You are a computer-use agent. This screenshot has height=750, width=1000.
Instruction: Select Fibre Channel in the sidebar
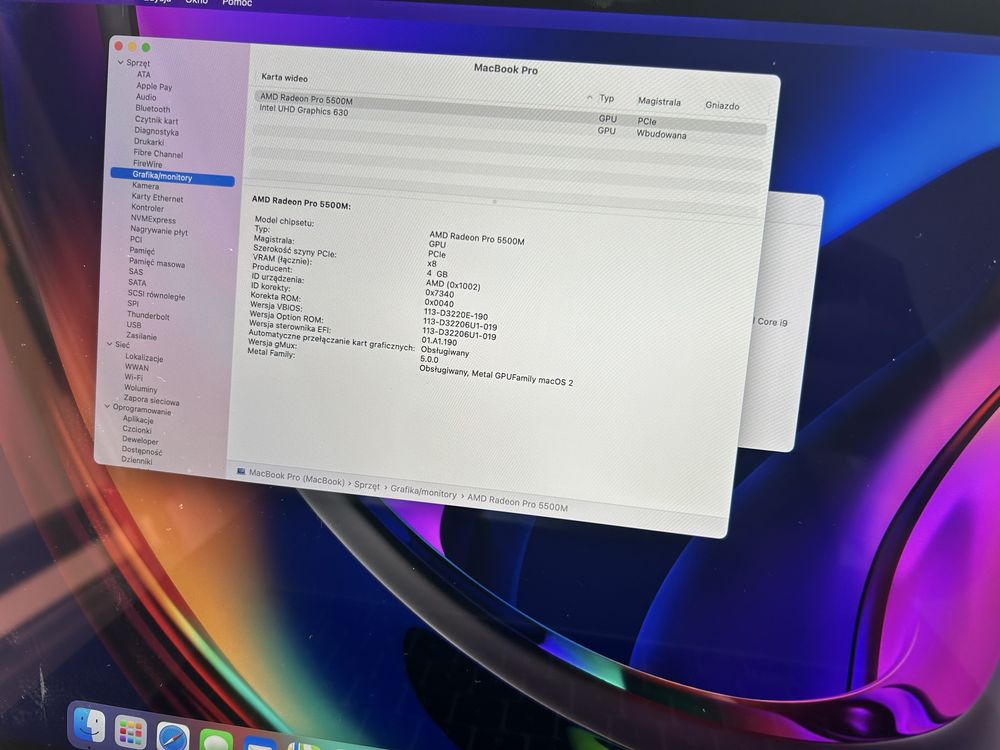tap(158, 153)
